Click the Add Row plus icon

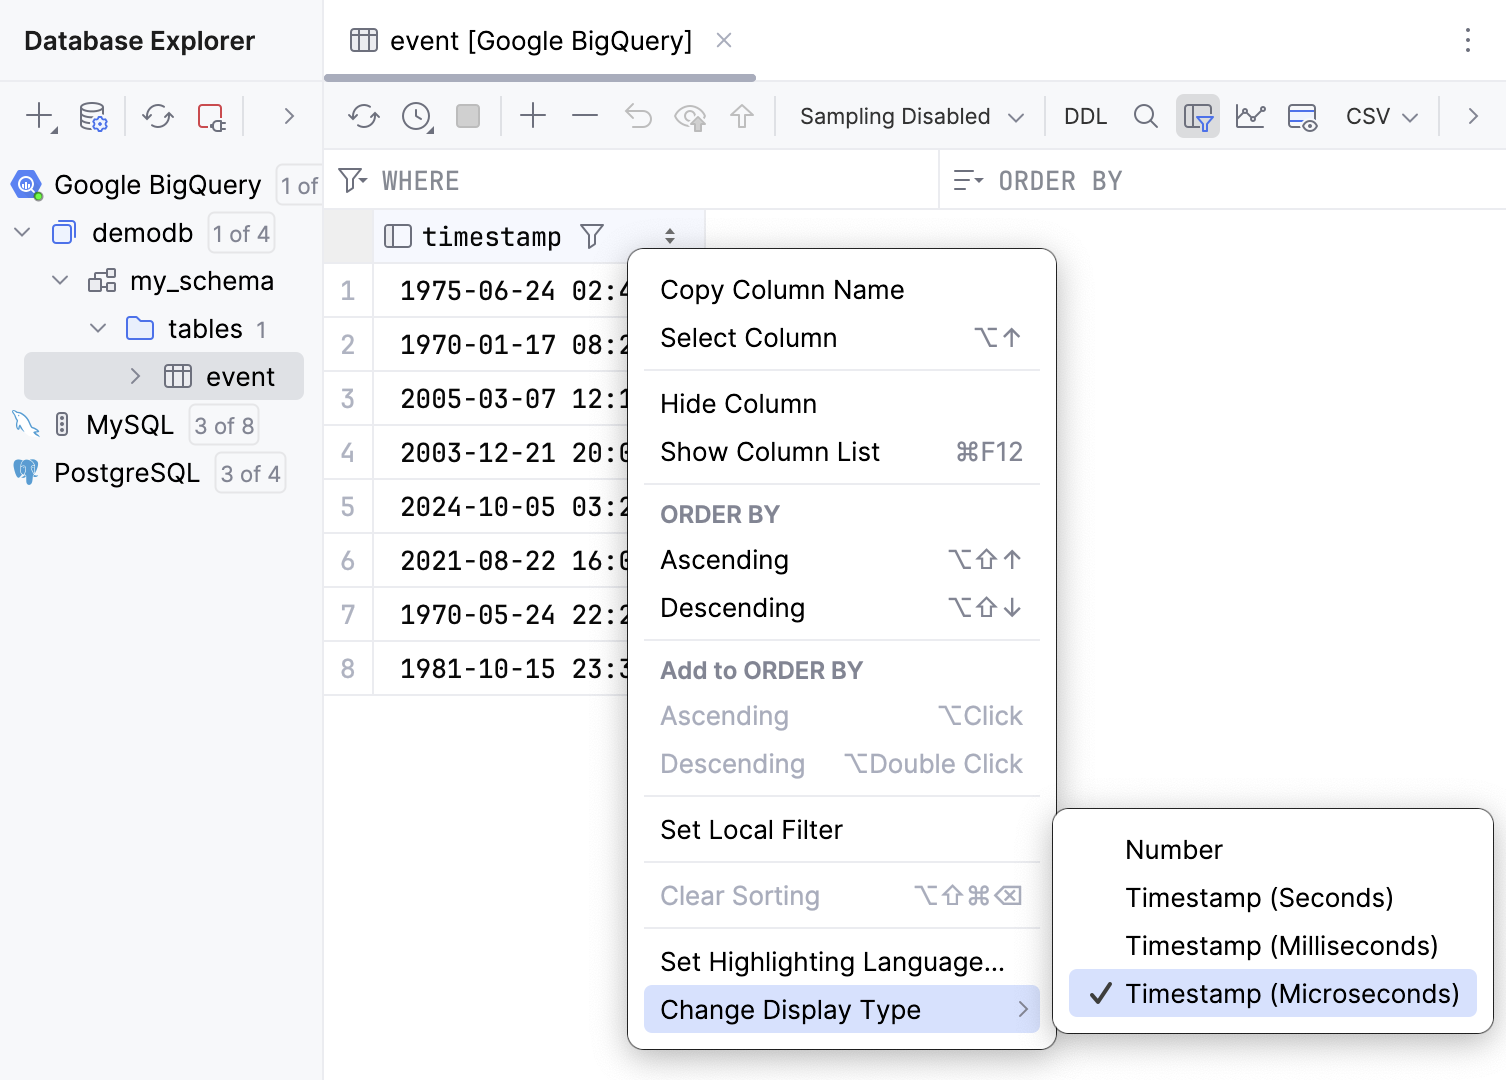coord(533,117)
